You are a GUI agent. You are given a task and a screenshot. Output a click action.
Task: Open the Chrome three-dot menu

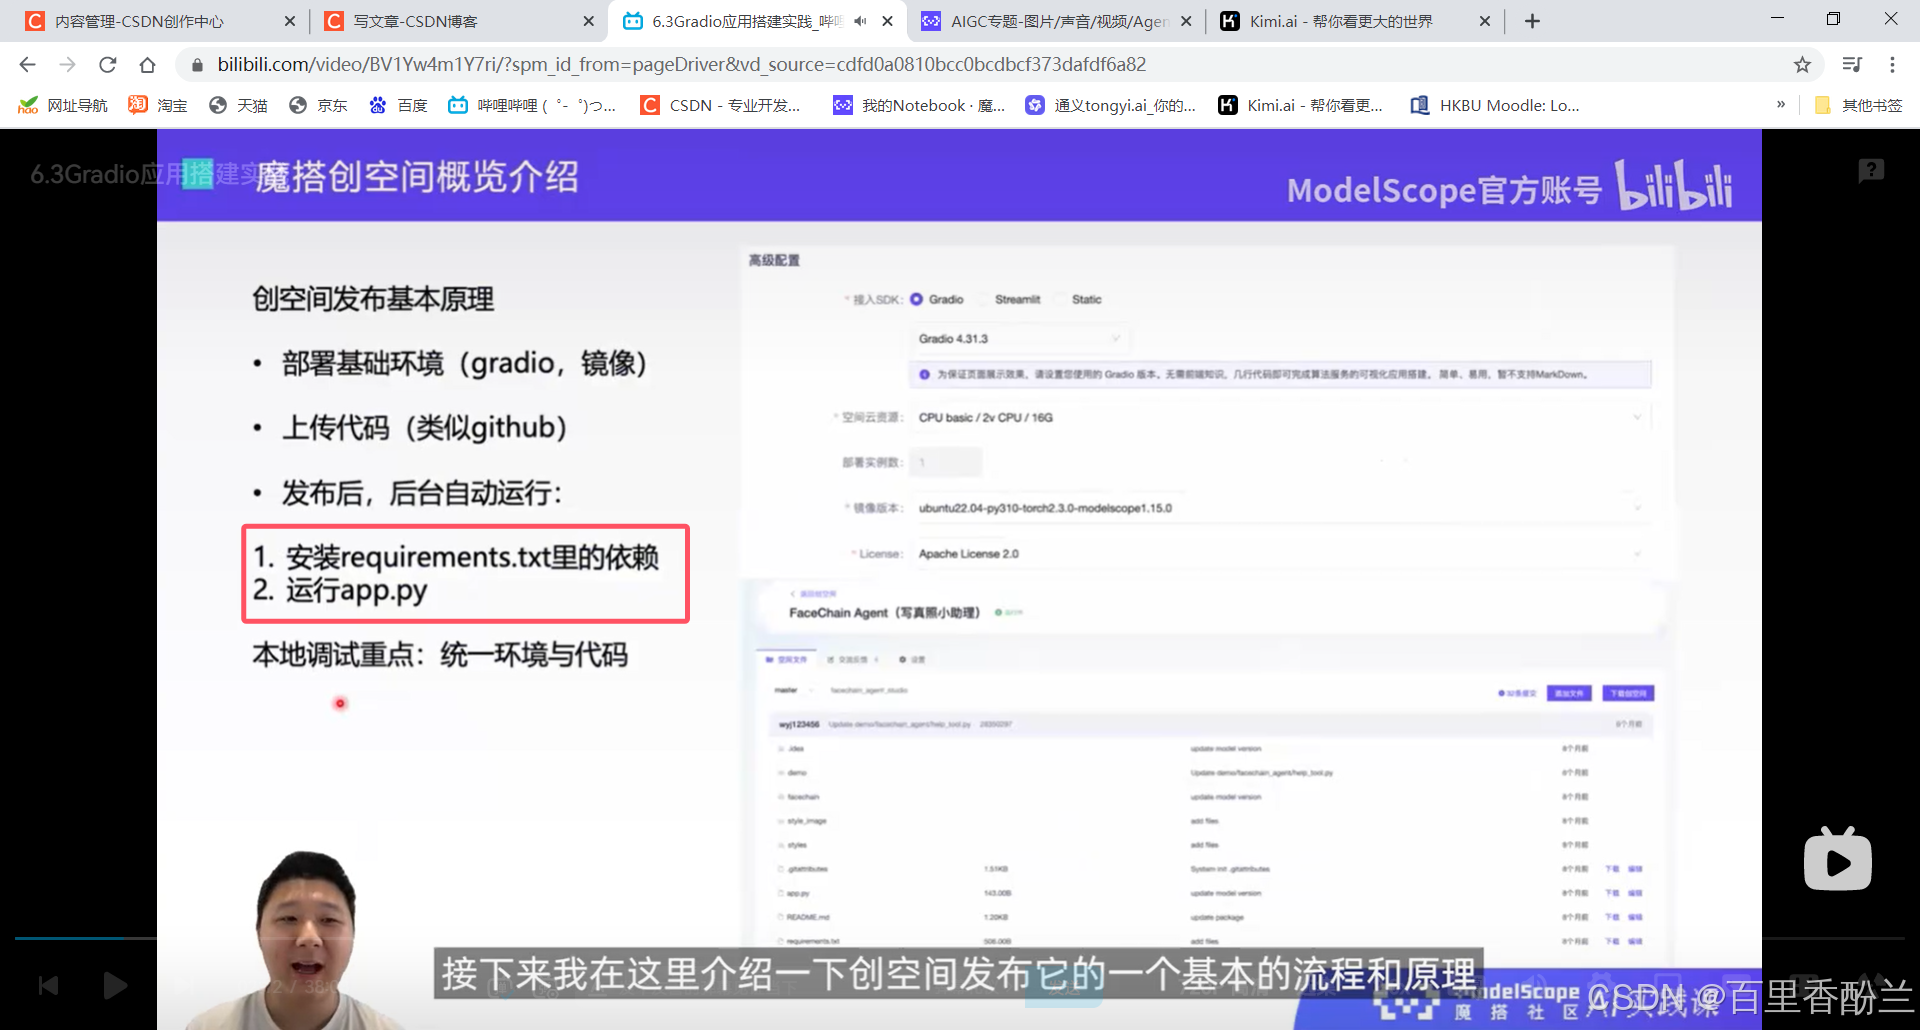coord(1892,65)
